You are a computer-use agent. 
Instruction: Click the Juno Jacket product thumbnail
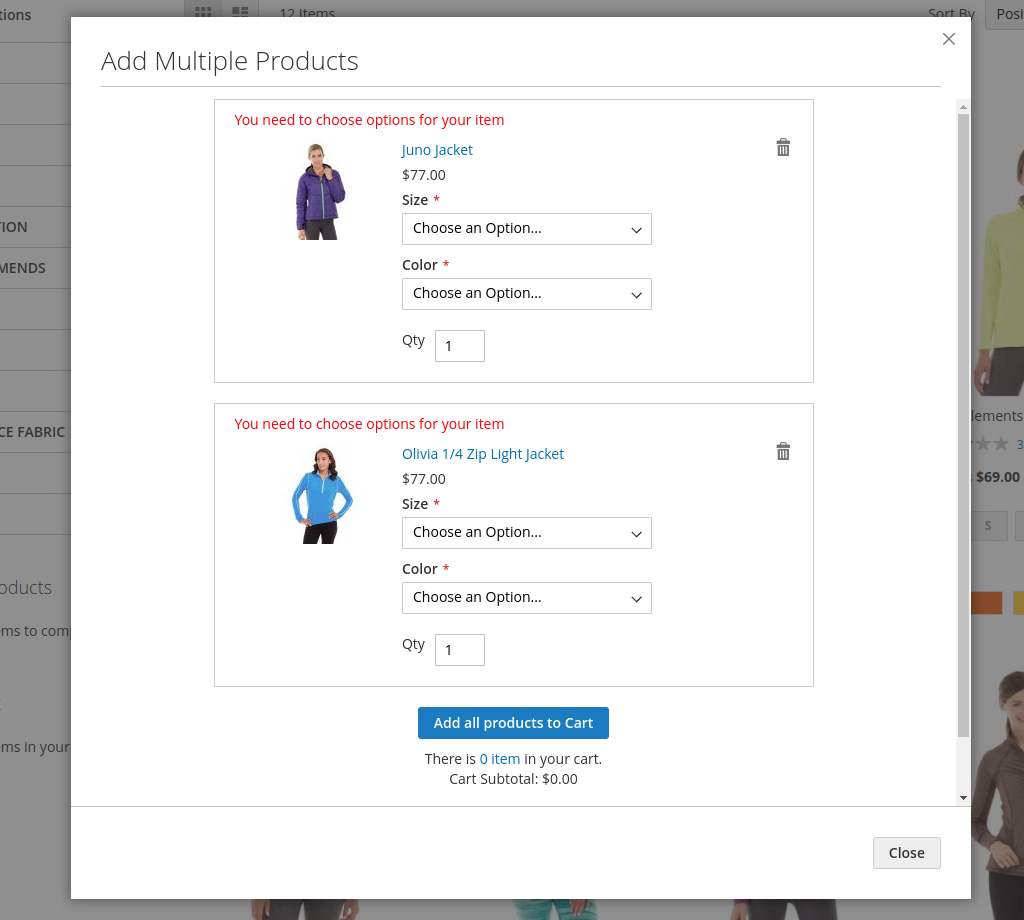[x=320, y=191]
